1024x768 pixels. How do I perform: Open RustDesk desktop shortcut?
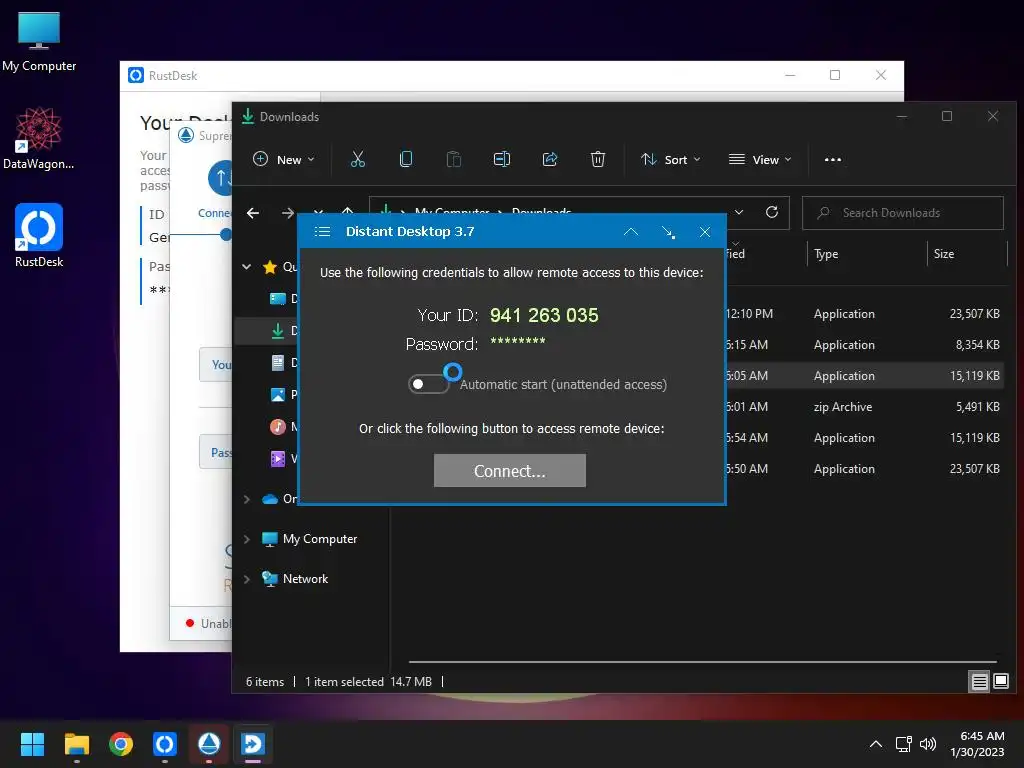[39, 236]
